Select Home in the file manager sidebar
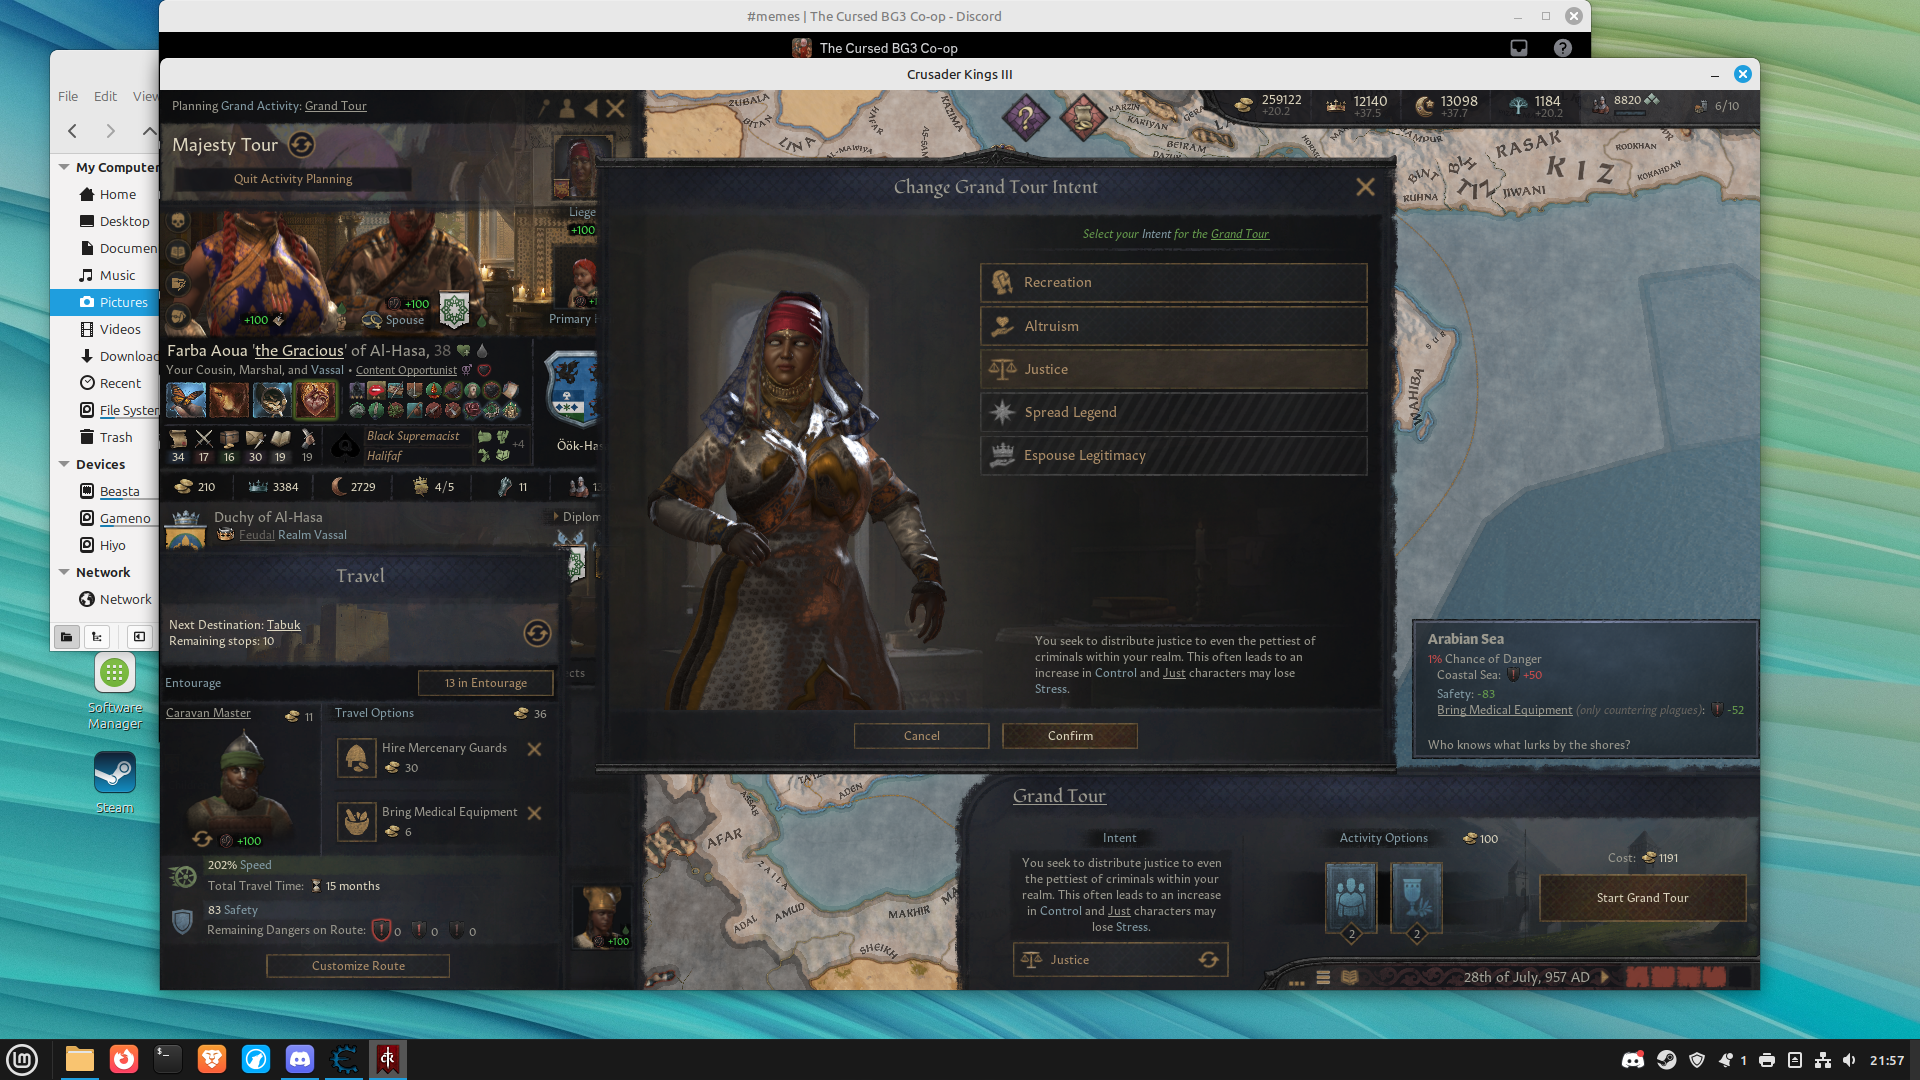Image resolution: width=1920 pixels, height=1080 pixels. coord(105,194)
